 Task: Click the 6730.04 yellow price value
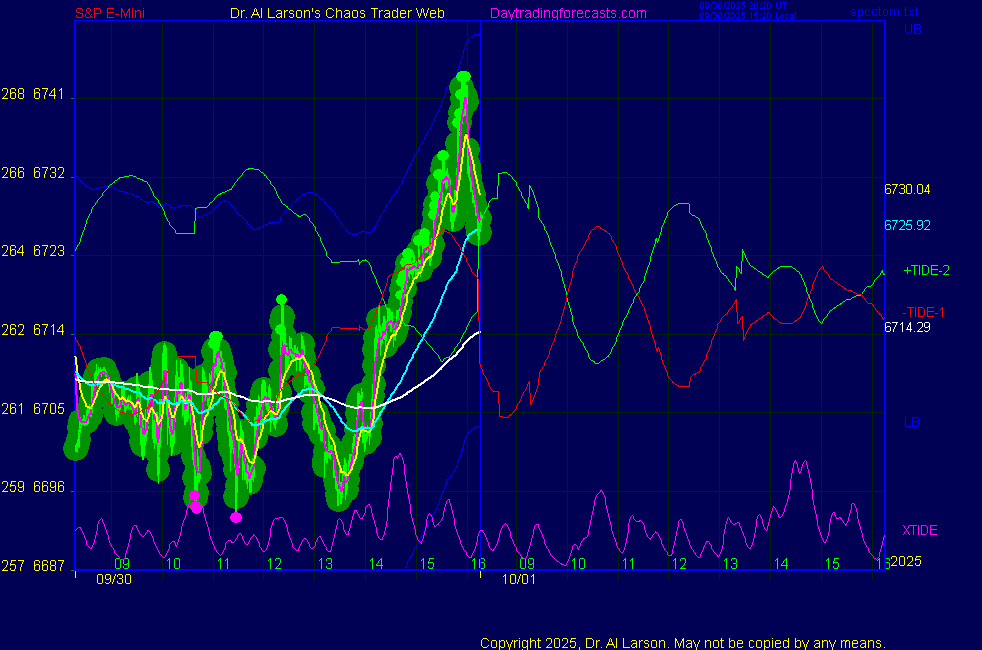pyautogui.click(x=907, y=189)
